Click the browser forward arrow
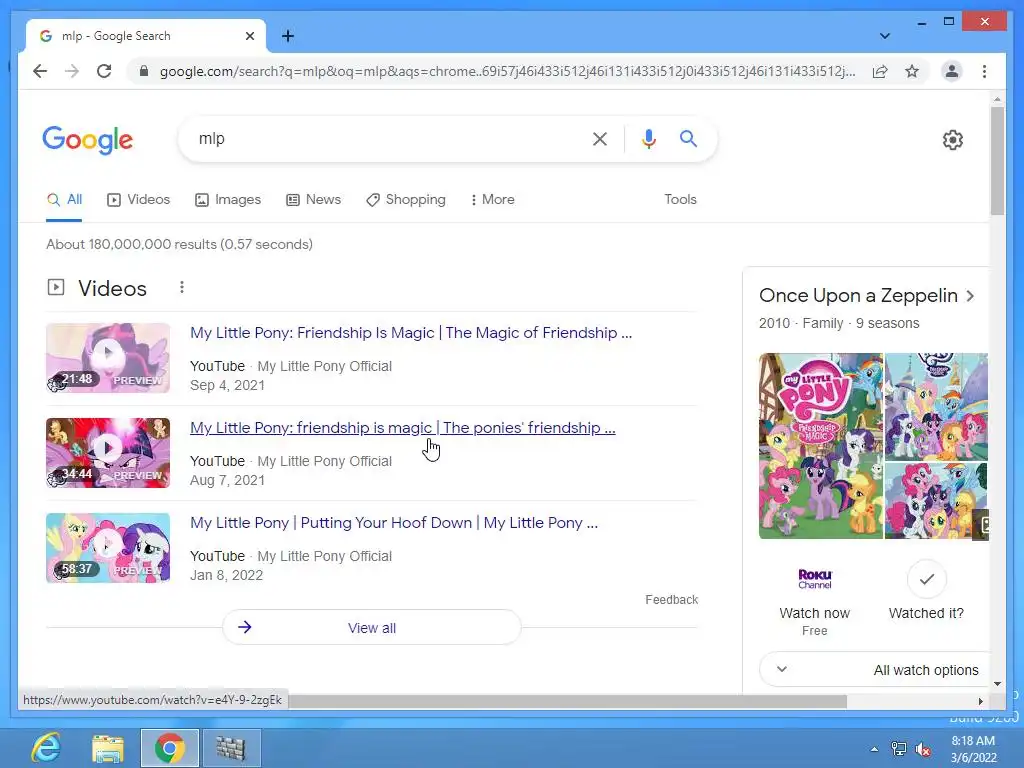Image resolution: width=1024 pixels, height=768 pixels. point(72,71)
